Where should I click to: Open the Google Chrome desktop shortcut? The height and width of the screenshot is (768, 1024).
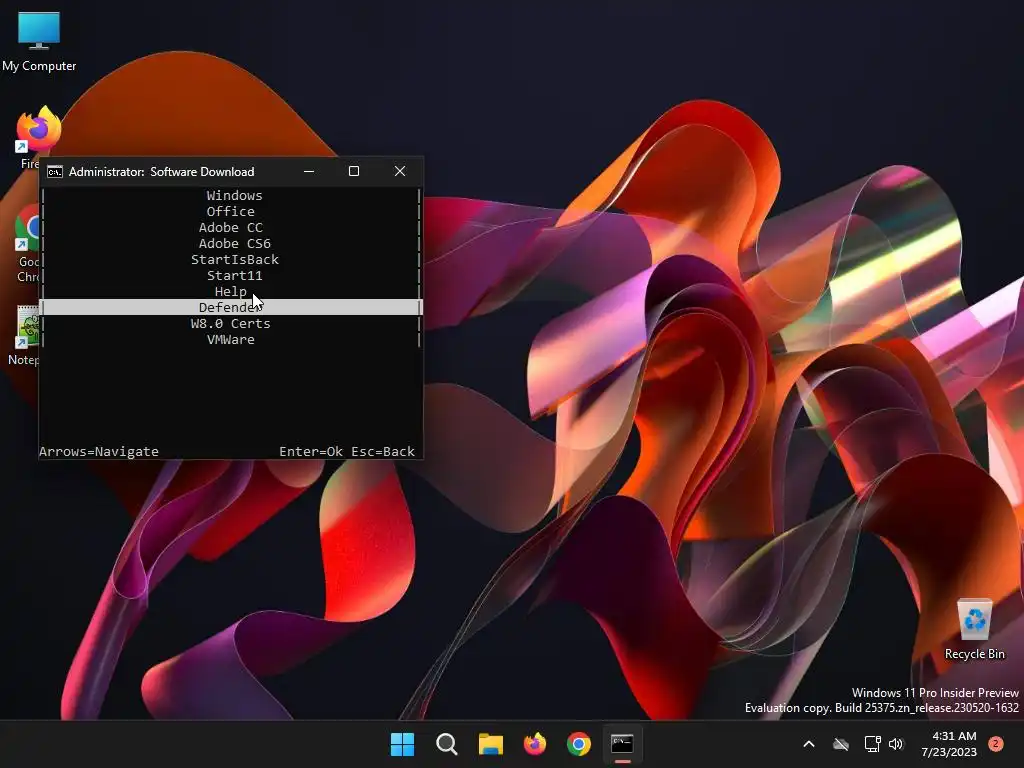27,244
